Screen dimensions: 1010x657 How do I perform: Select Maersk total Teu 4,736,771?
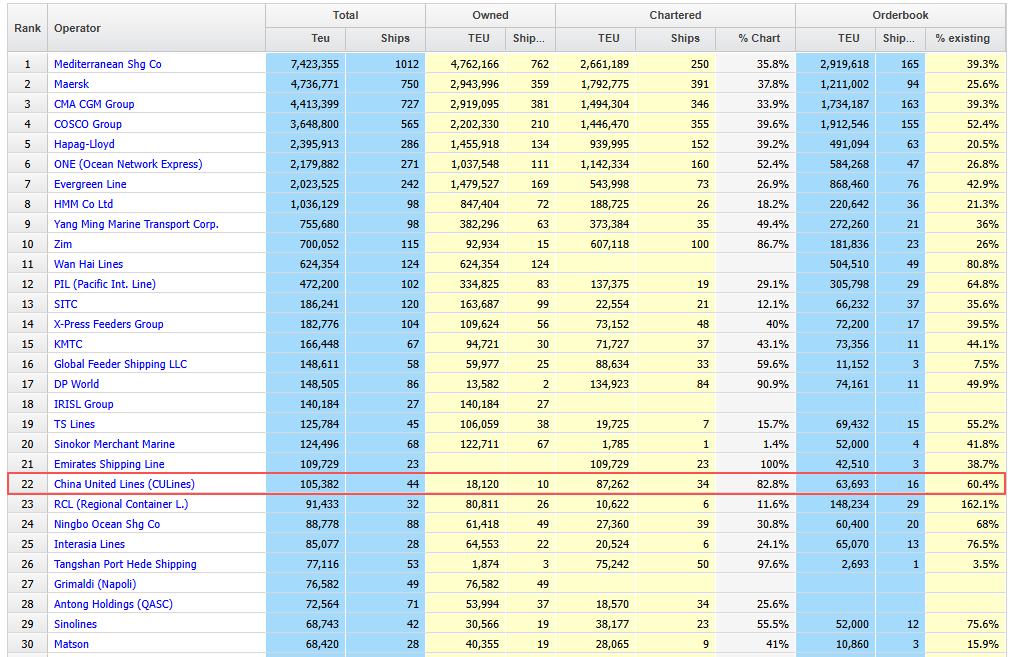[x=314, y=84]
